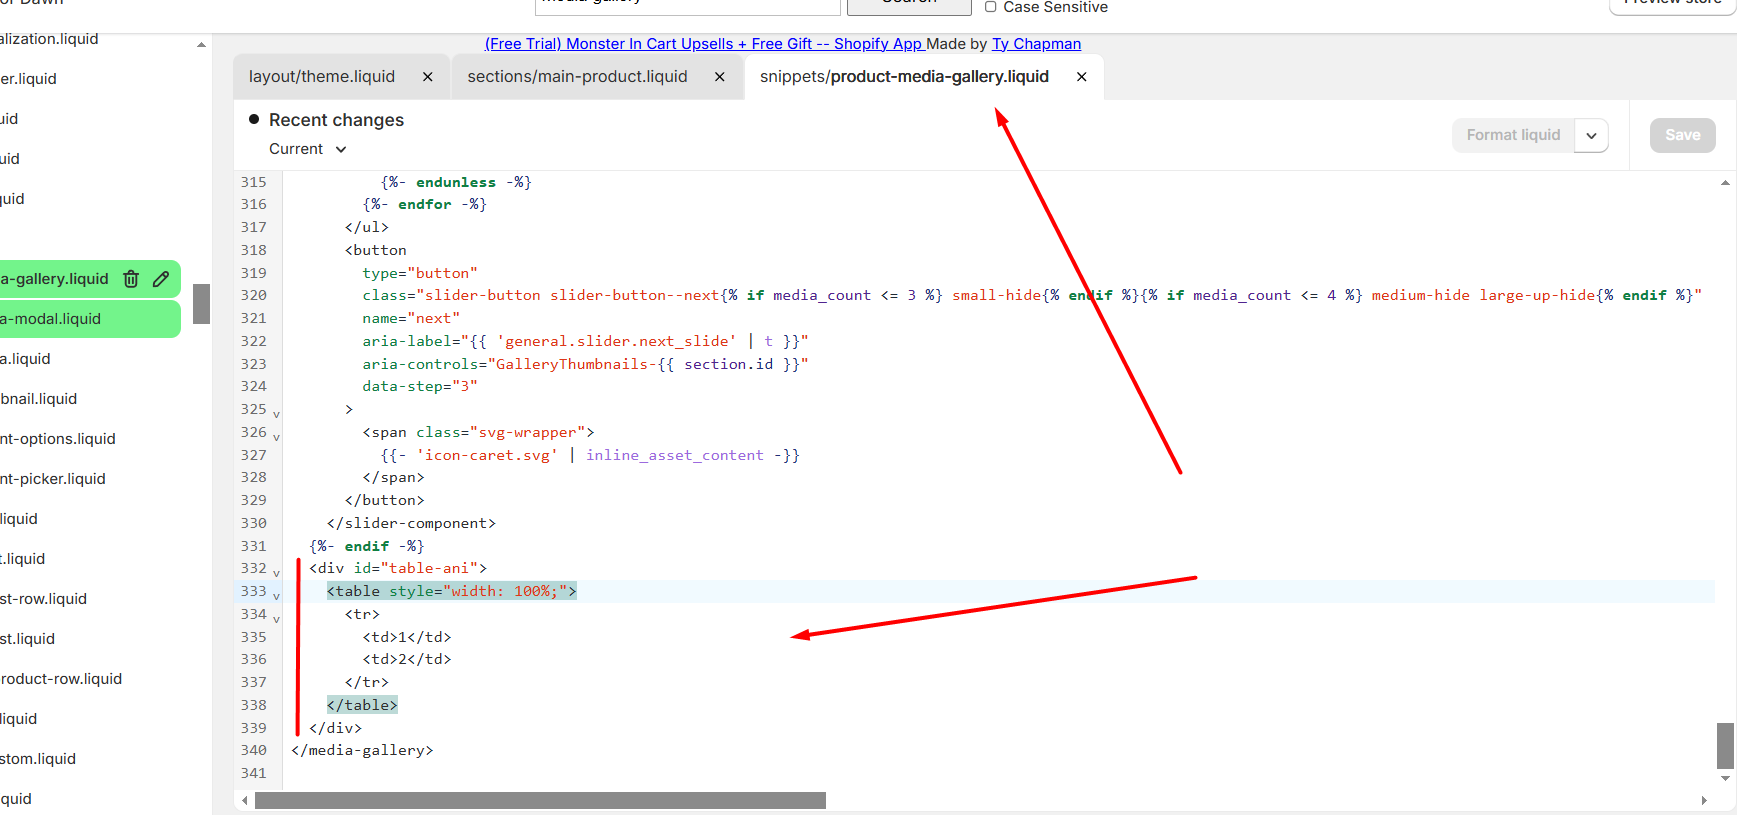Screen dimensions: 1737x815
Task: Click editor scroll-down arrow
Action: click(x=1725, y=778)
